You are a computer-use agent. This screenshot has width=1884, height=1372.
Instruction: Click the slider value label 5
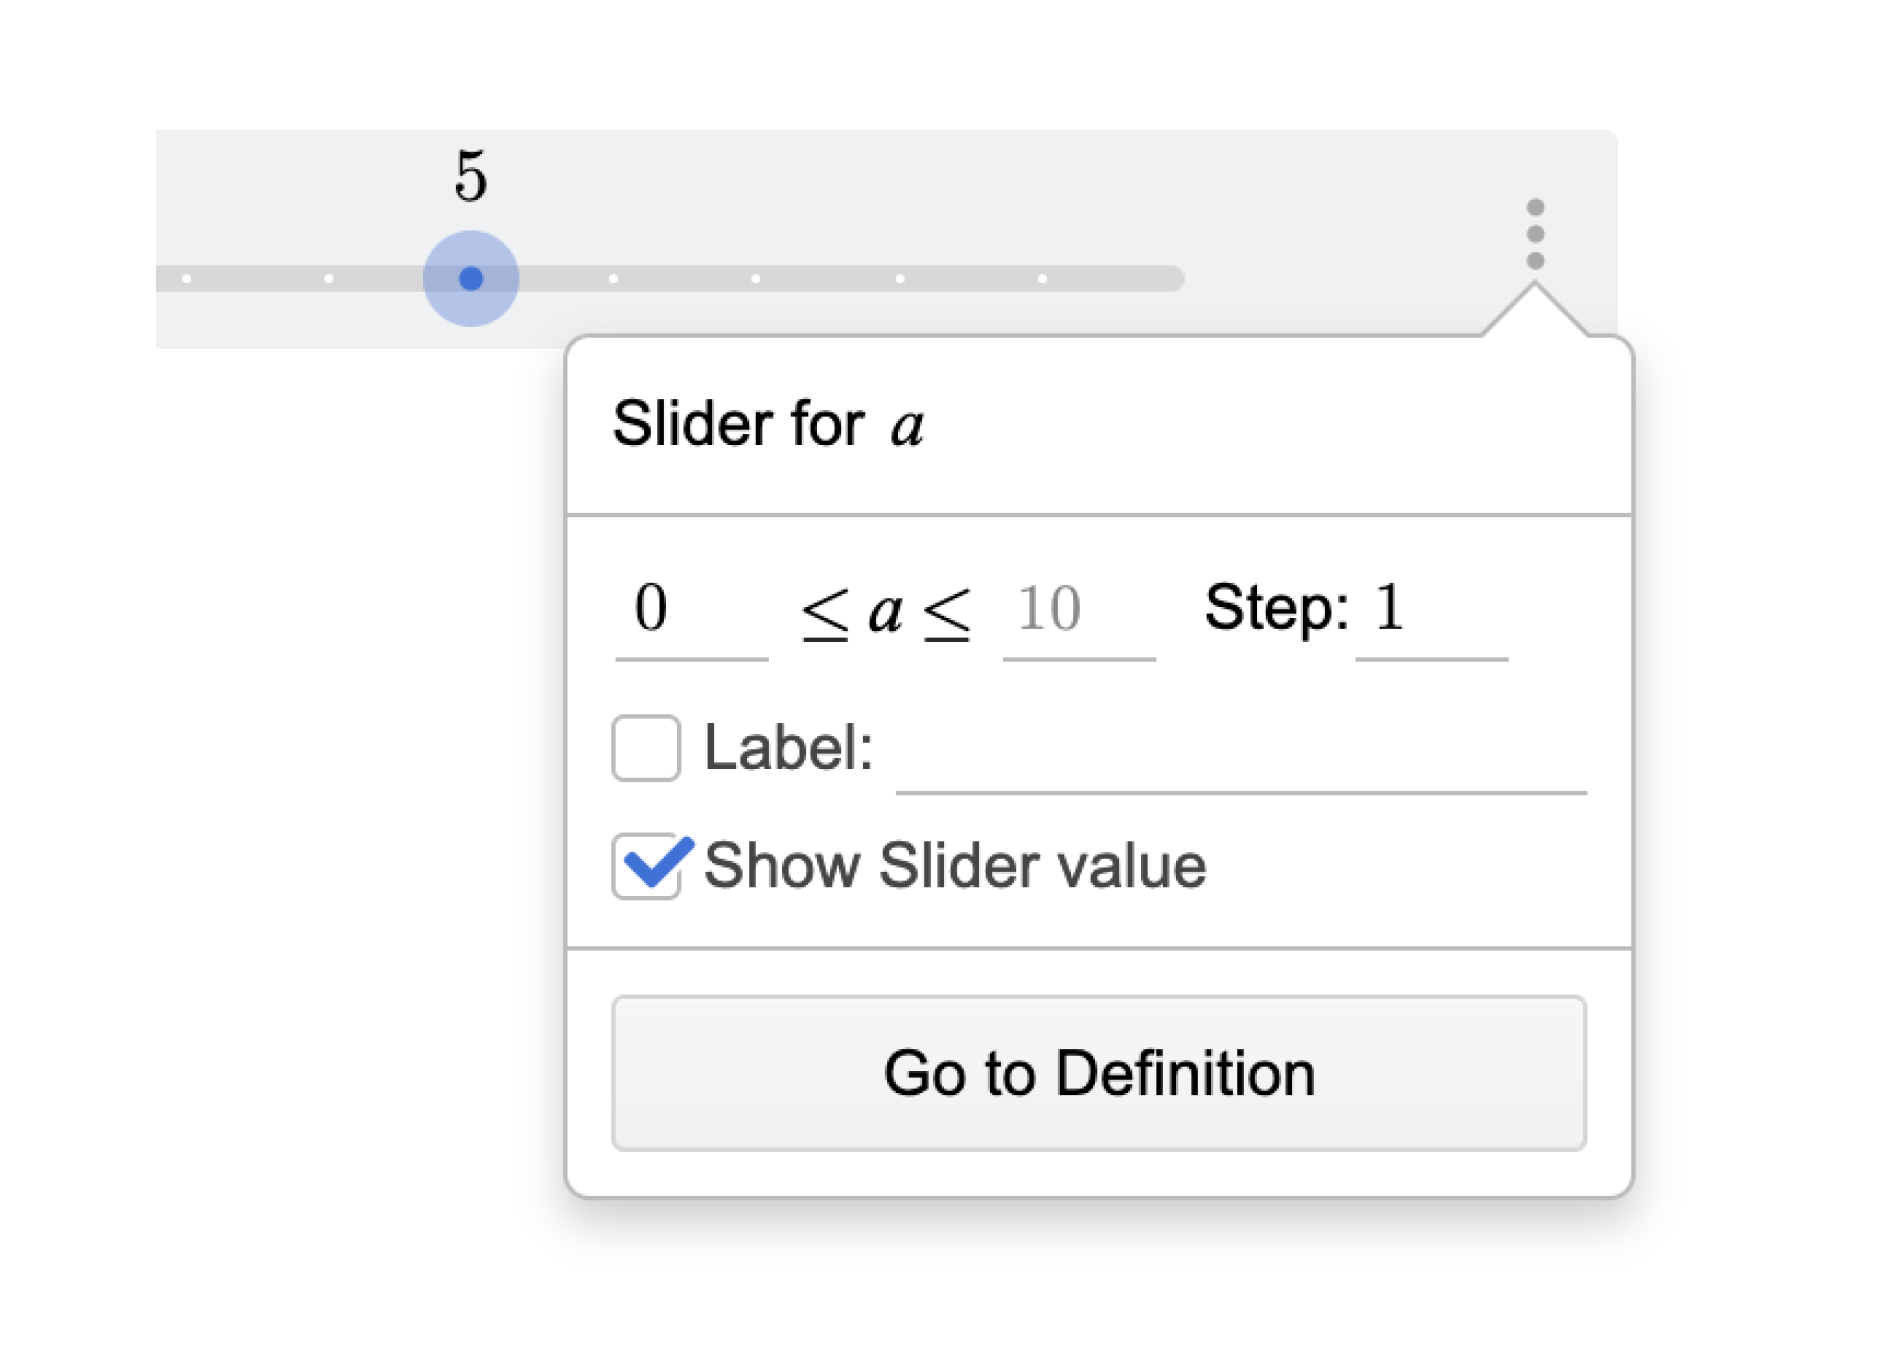pos(471,176)
